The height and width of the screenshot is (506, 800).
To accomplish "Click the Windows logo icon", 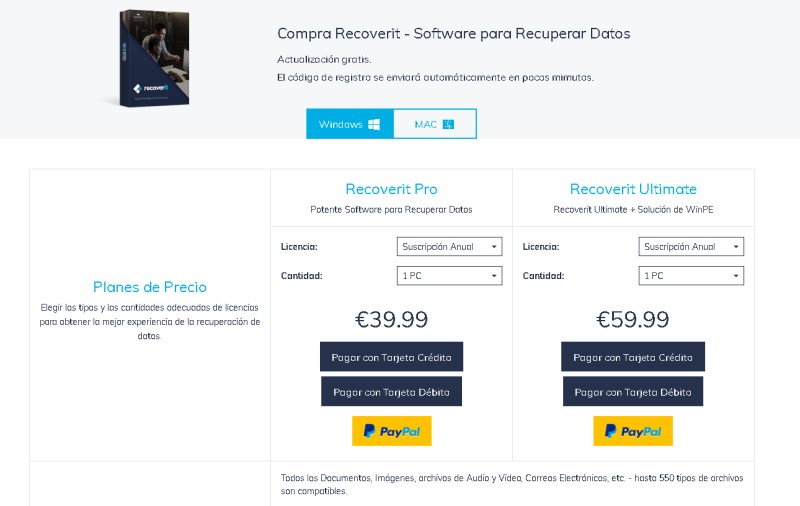I will [374, 124].
